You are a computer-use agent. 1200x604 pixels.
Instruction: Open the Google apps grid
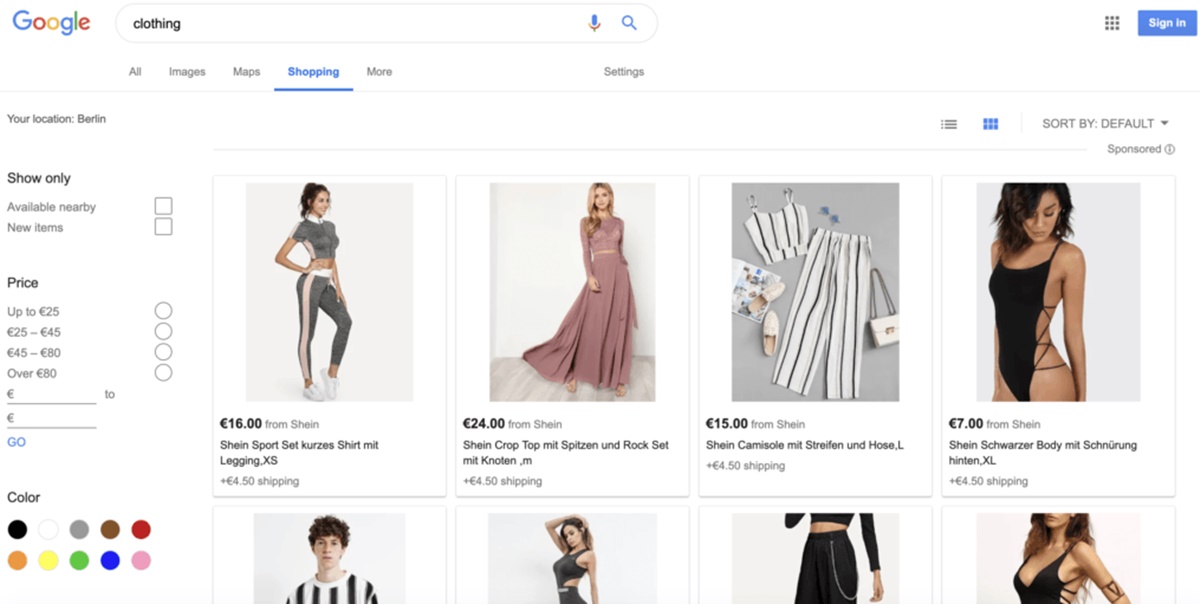tap(1112, 23)
